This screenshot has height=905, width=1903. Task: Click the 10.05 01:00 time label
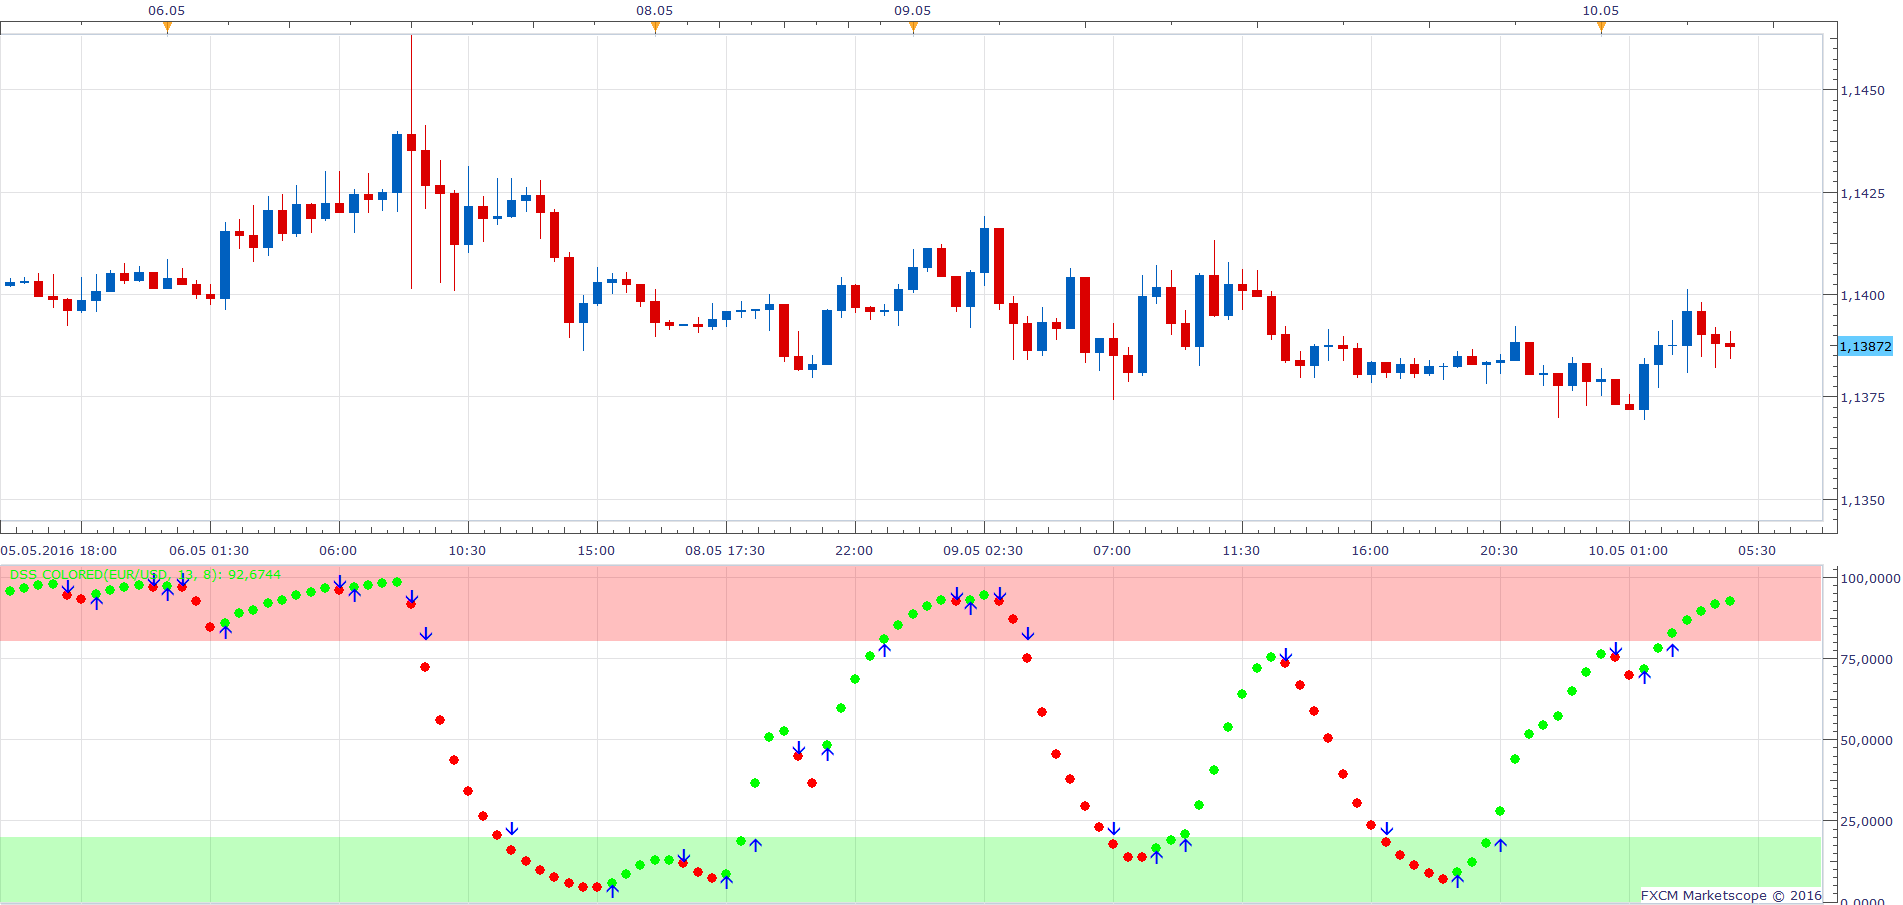(x=1628, y=551)
